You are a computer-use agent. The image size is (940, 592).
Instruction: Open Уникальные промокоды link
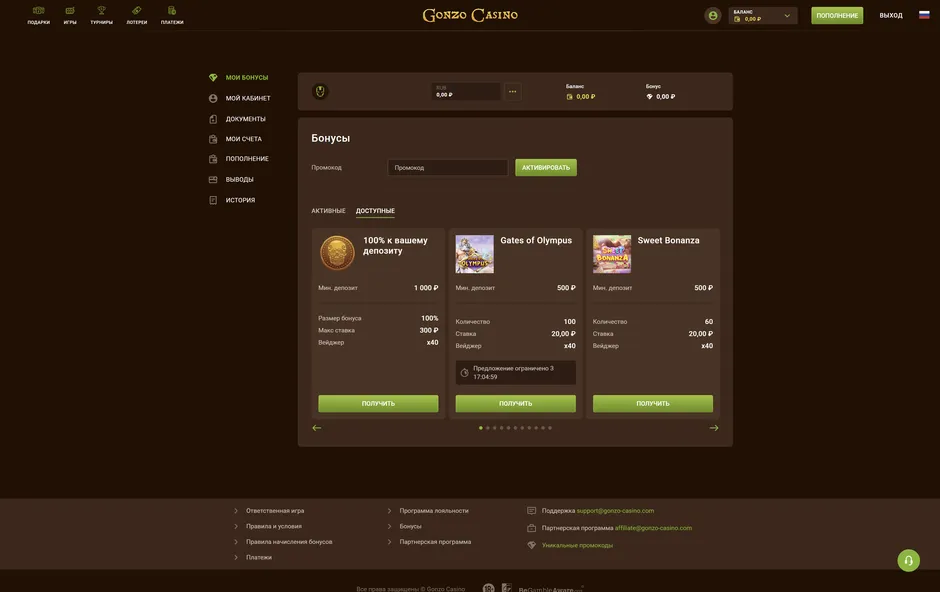(577, 545)
